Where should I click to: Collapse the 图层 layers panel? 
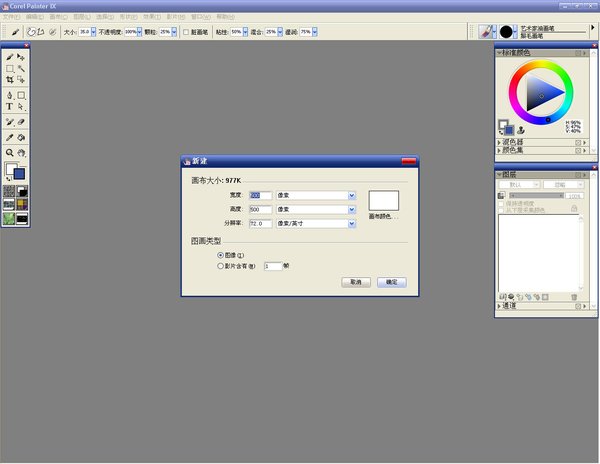(x=499, y=174)
